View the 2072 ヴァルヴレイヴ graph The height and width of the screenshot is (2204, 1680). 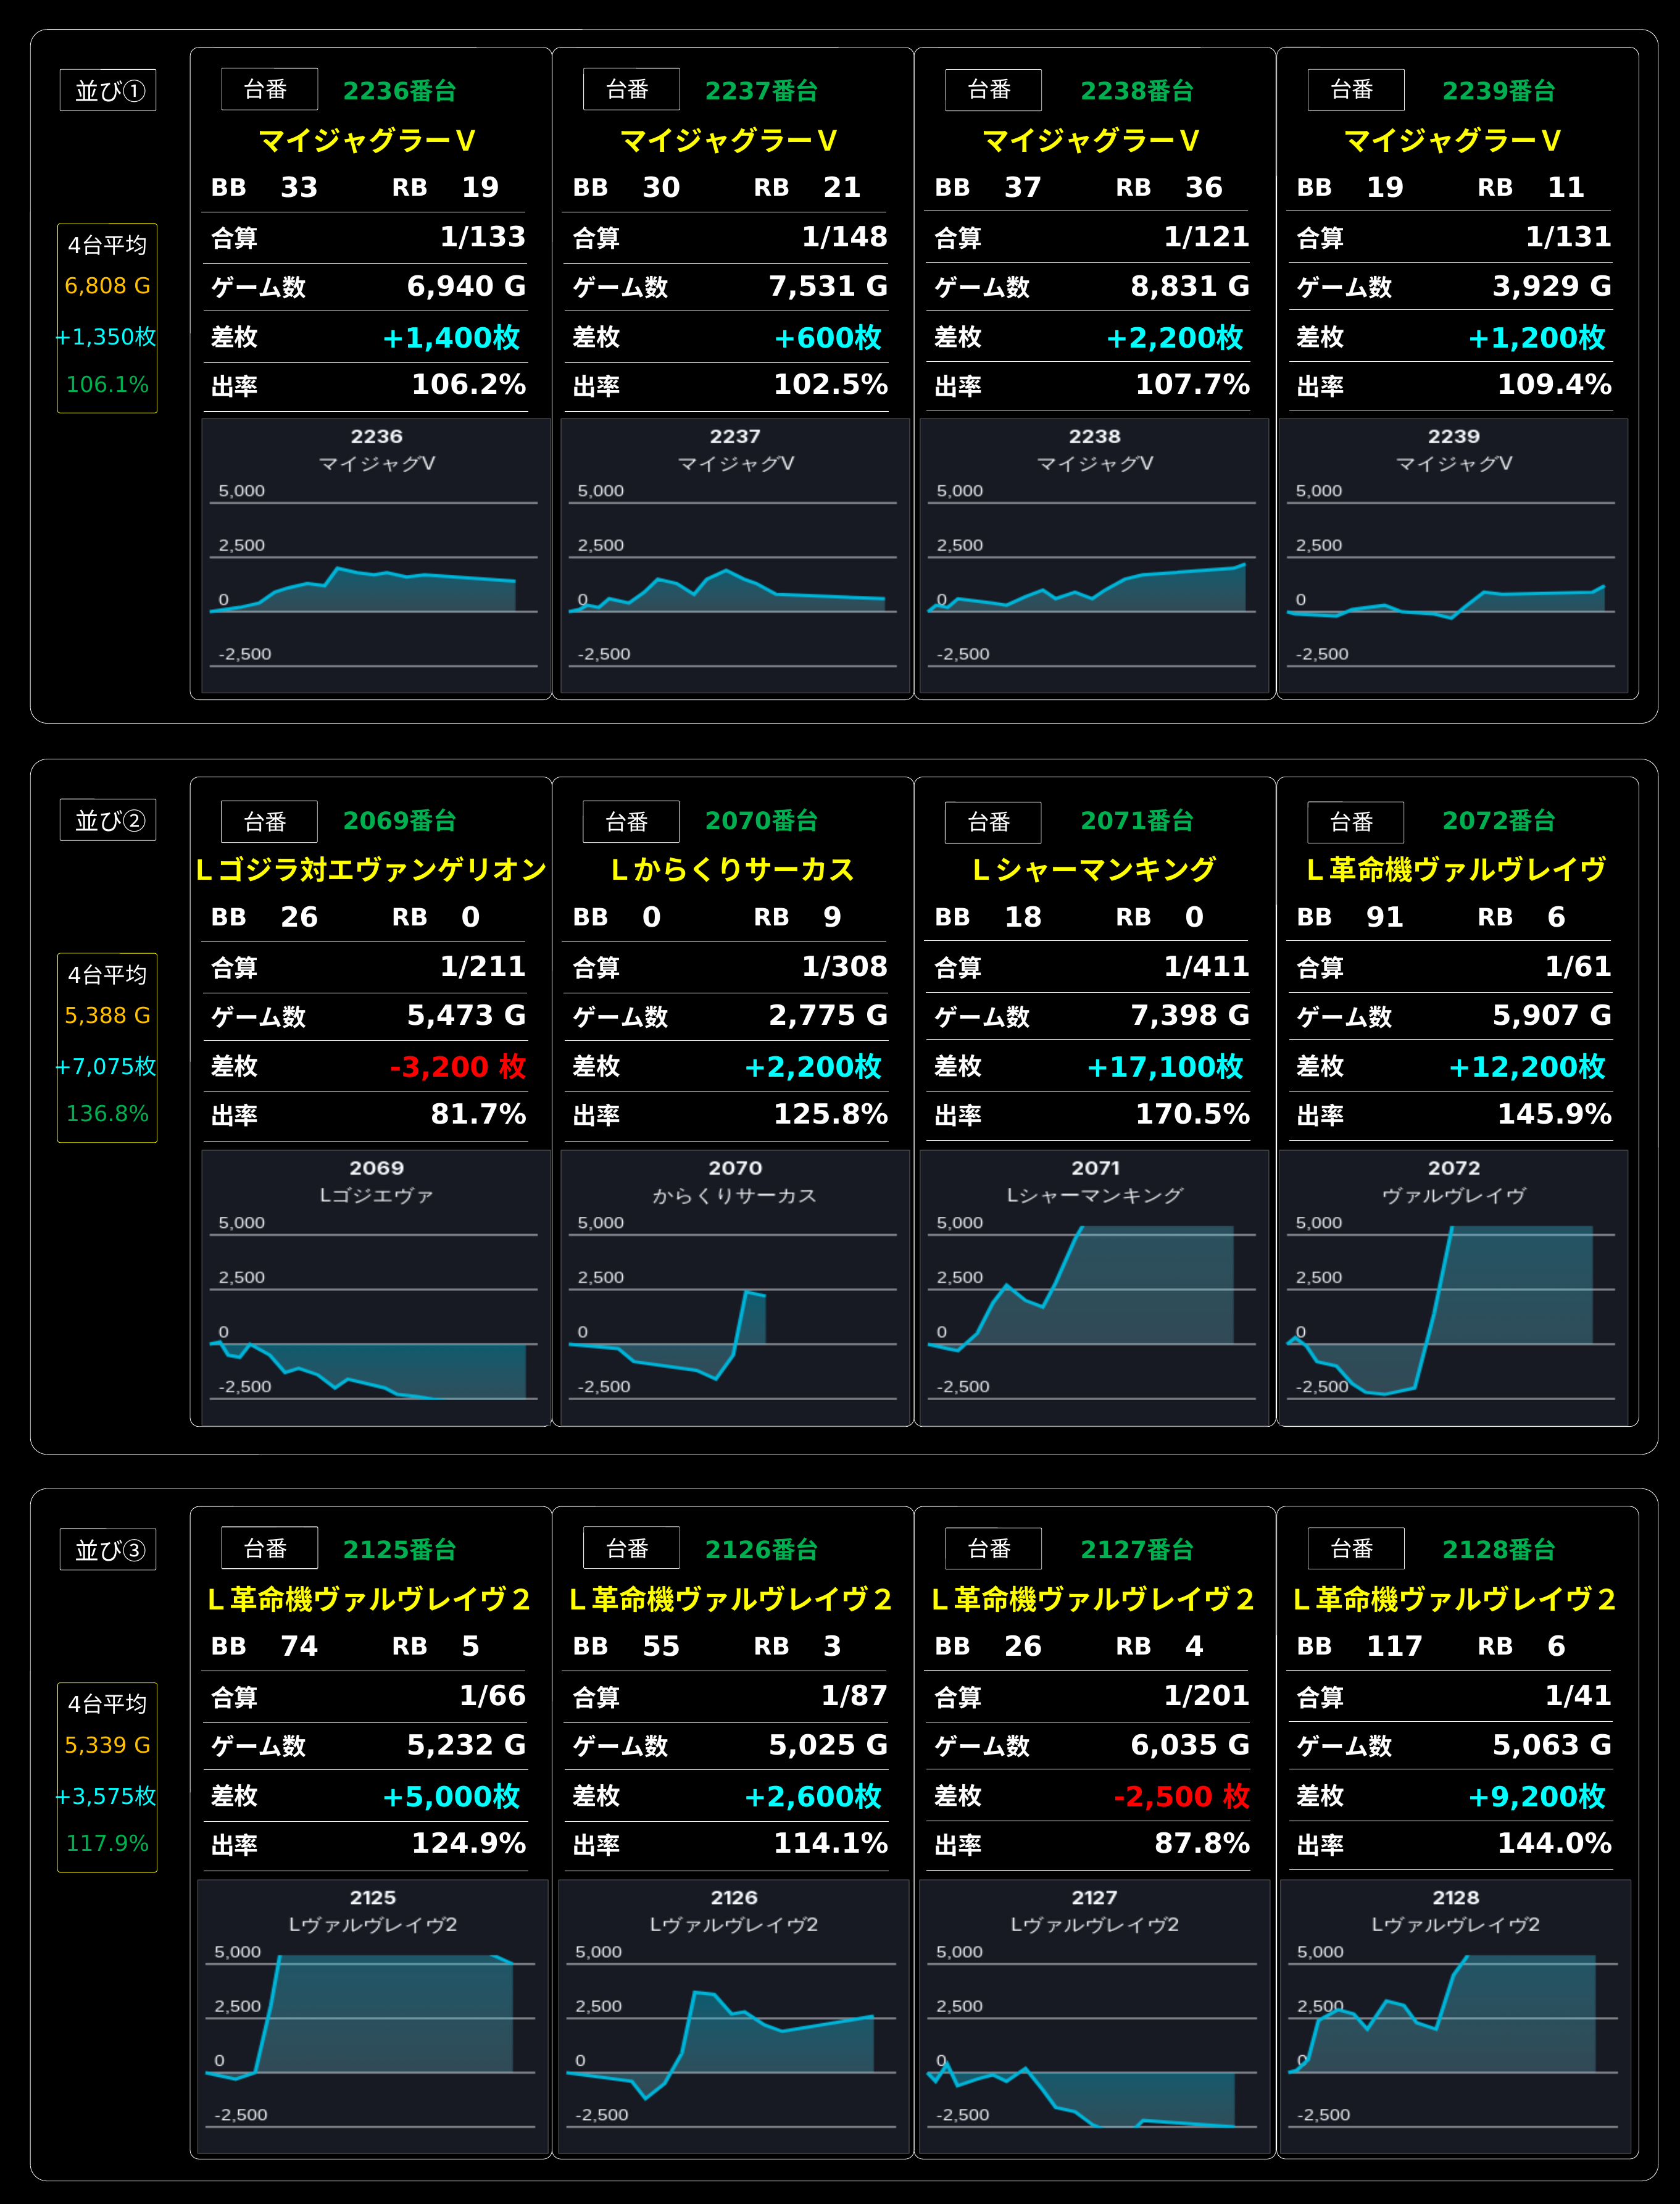tap(1453, 1287)
